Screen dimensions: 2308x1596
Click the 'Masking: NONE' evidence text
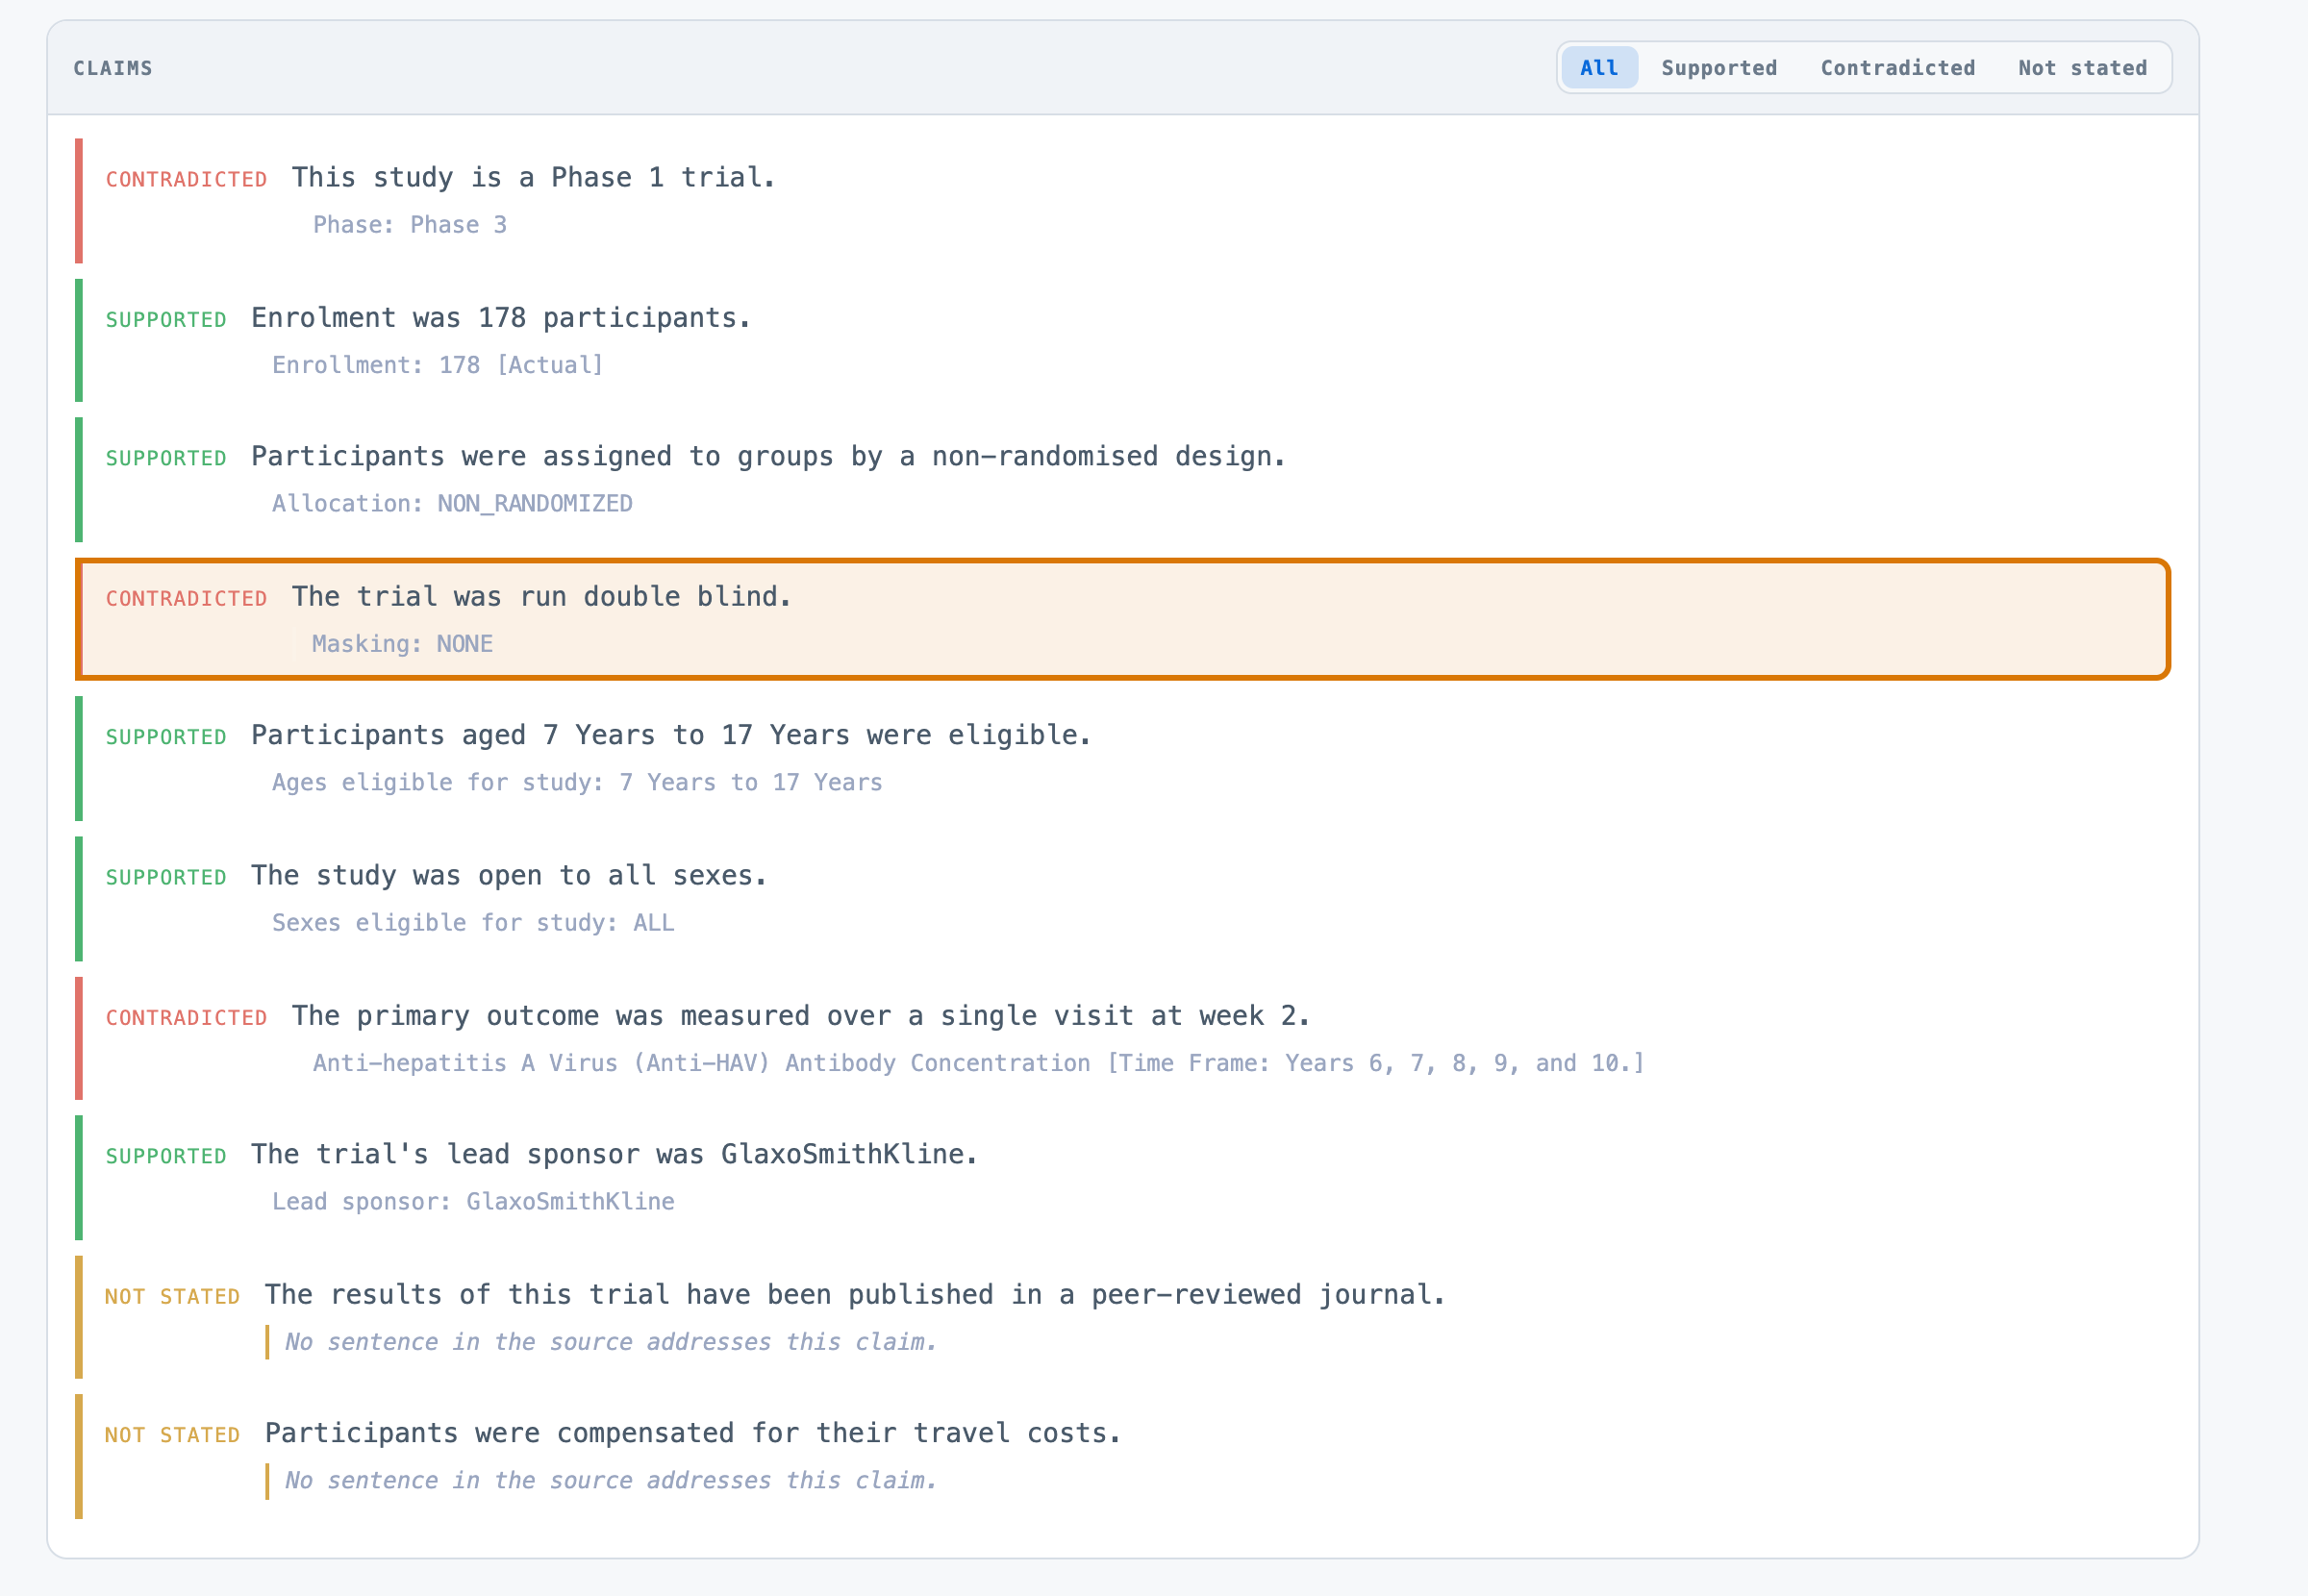[402, 644]
